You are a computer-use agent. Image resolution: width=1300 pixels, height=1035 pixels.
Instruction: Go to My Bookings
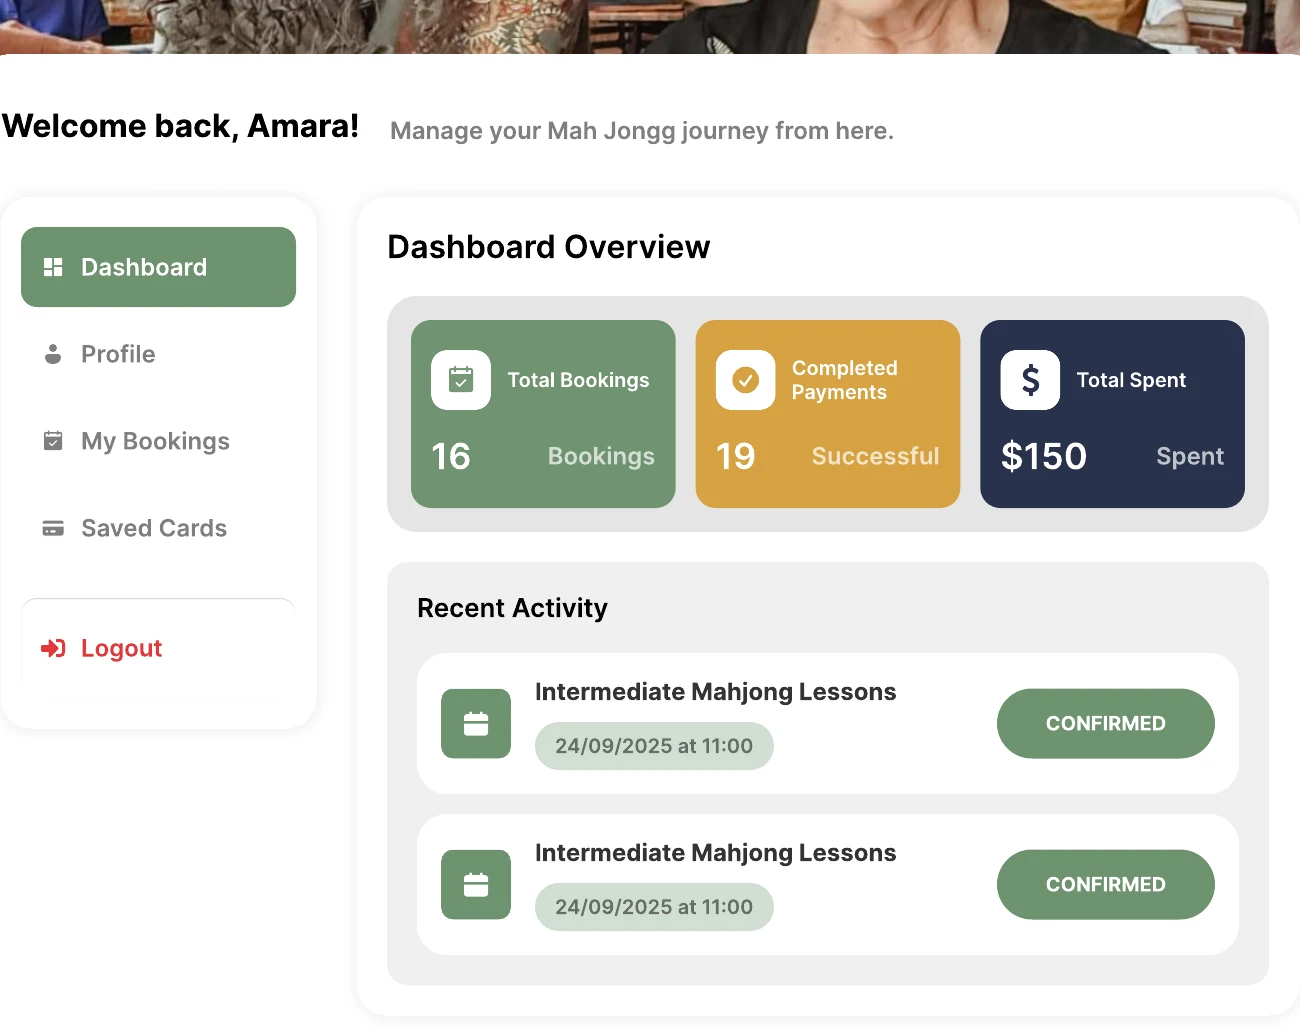[x=158, y=441]
